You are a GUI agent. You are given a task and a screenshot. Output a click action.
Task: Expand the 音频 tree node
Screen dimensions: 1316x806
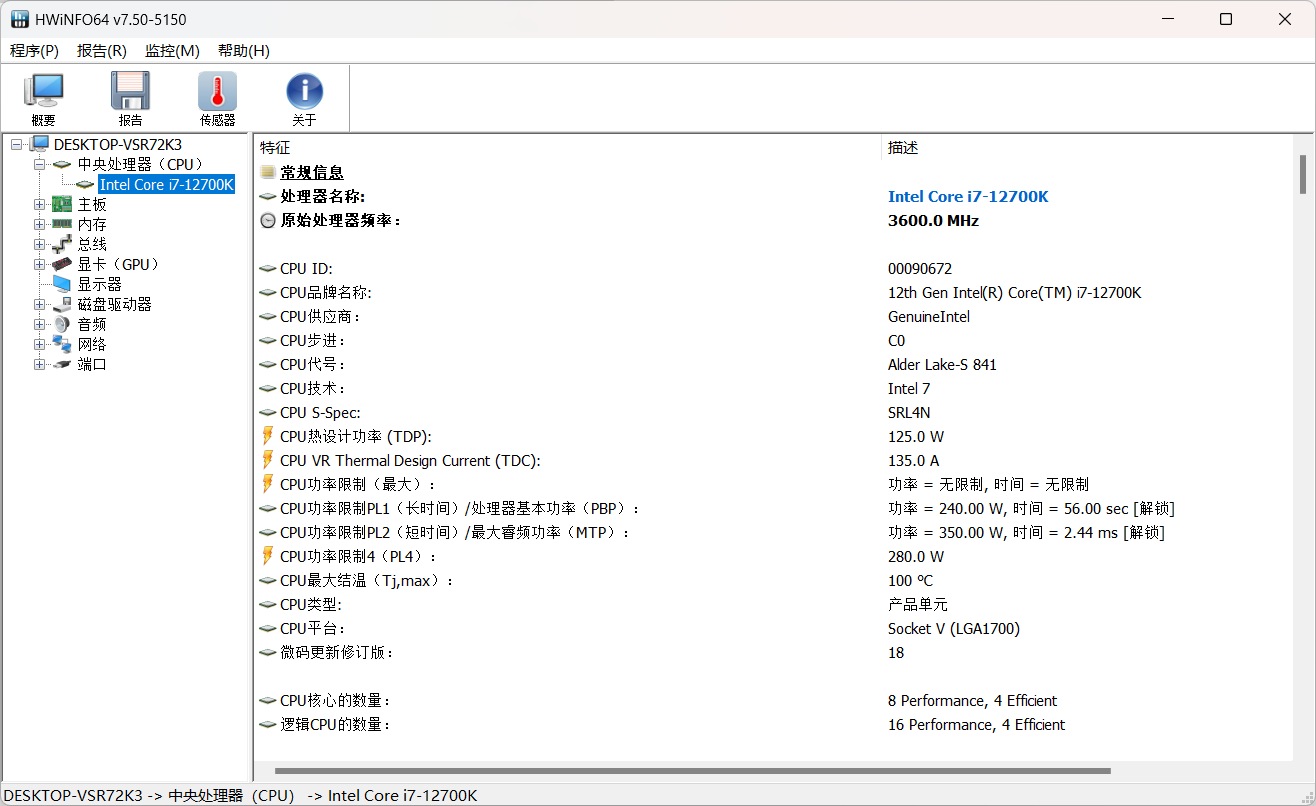coord(39,324)
